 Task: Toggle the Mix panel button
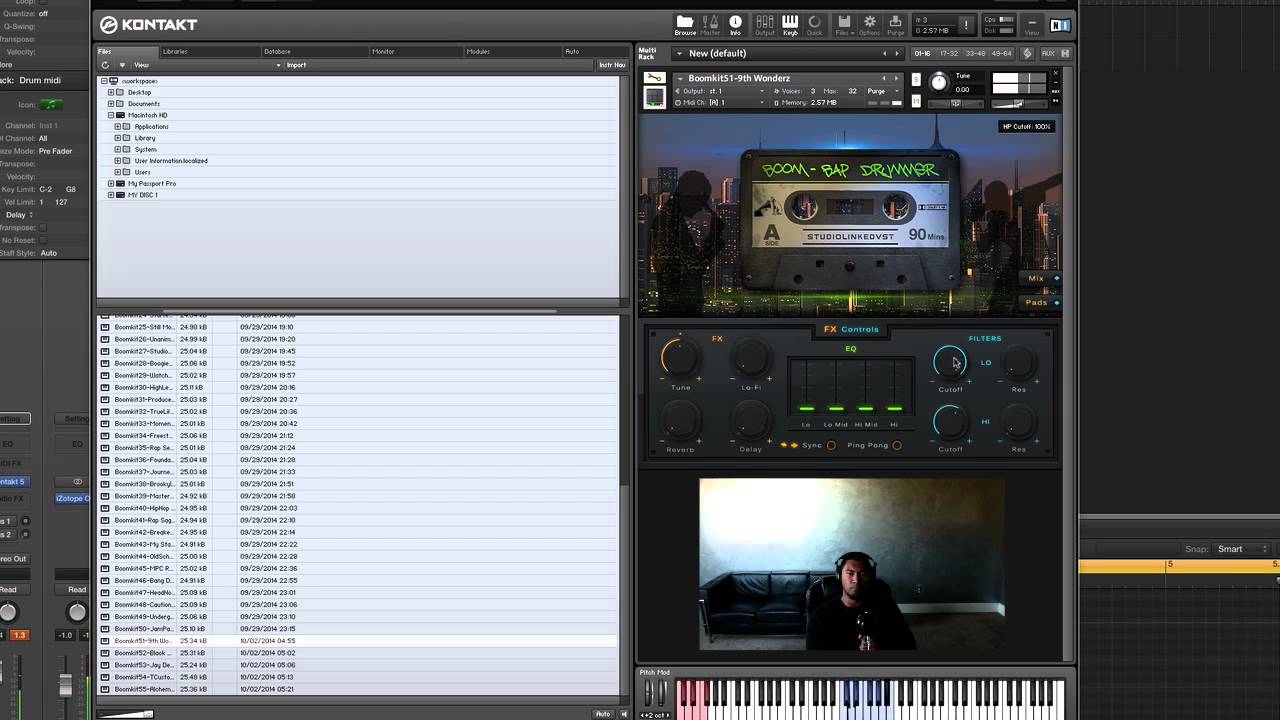point(1042,278)
